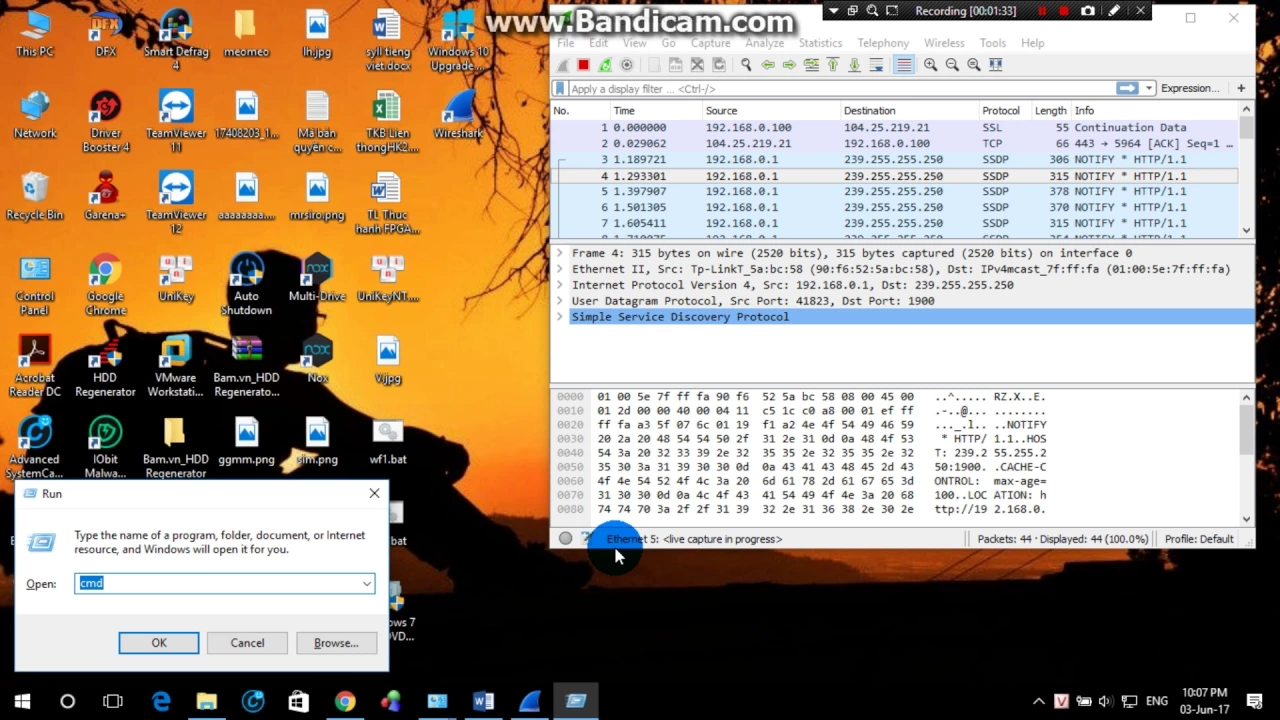Image resolution: width=1280 pixels, height=720 pixels.
Task: Go back in packet history
Action: click(x=768, y=65)
